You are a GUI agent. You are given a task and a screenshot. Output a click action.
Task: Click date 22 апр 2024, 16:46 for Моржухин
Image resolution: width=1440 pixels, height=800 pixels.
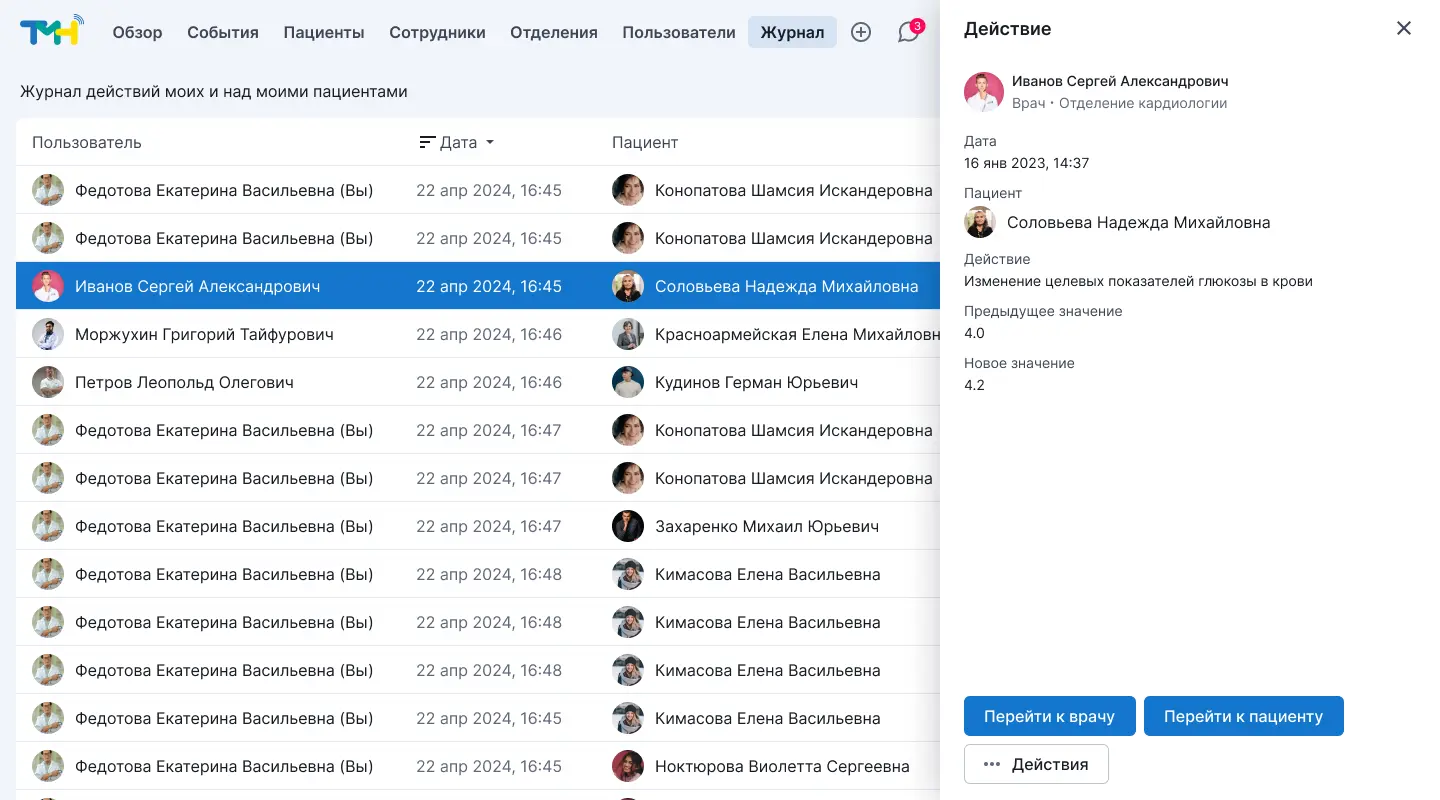point(489,334)
